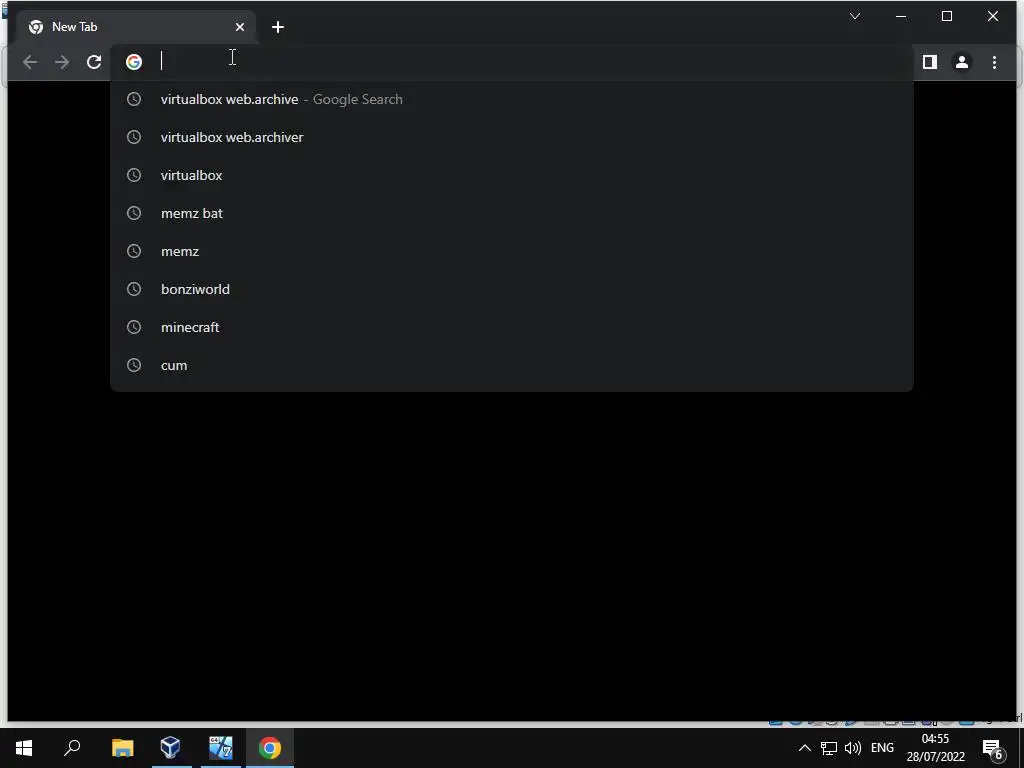Click history clock icon beside "memz bat"
Screen dimensions: 1024x768
[x=134, y=213]
